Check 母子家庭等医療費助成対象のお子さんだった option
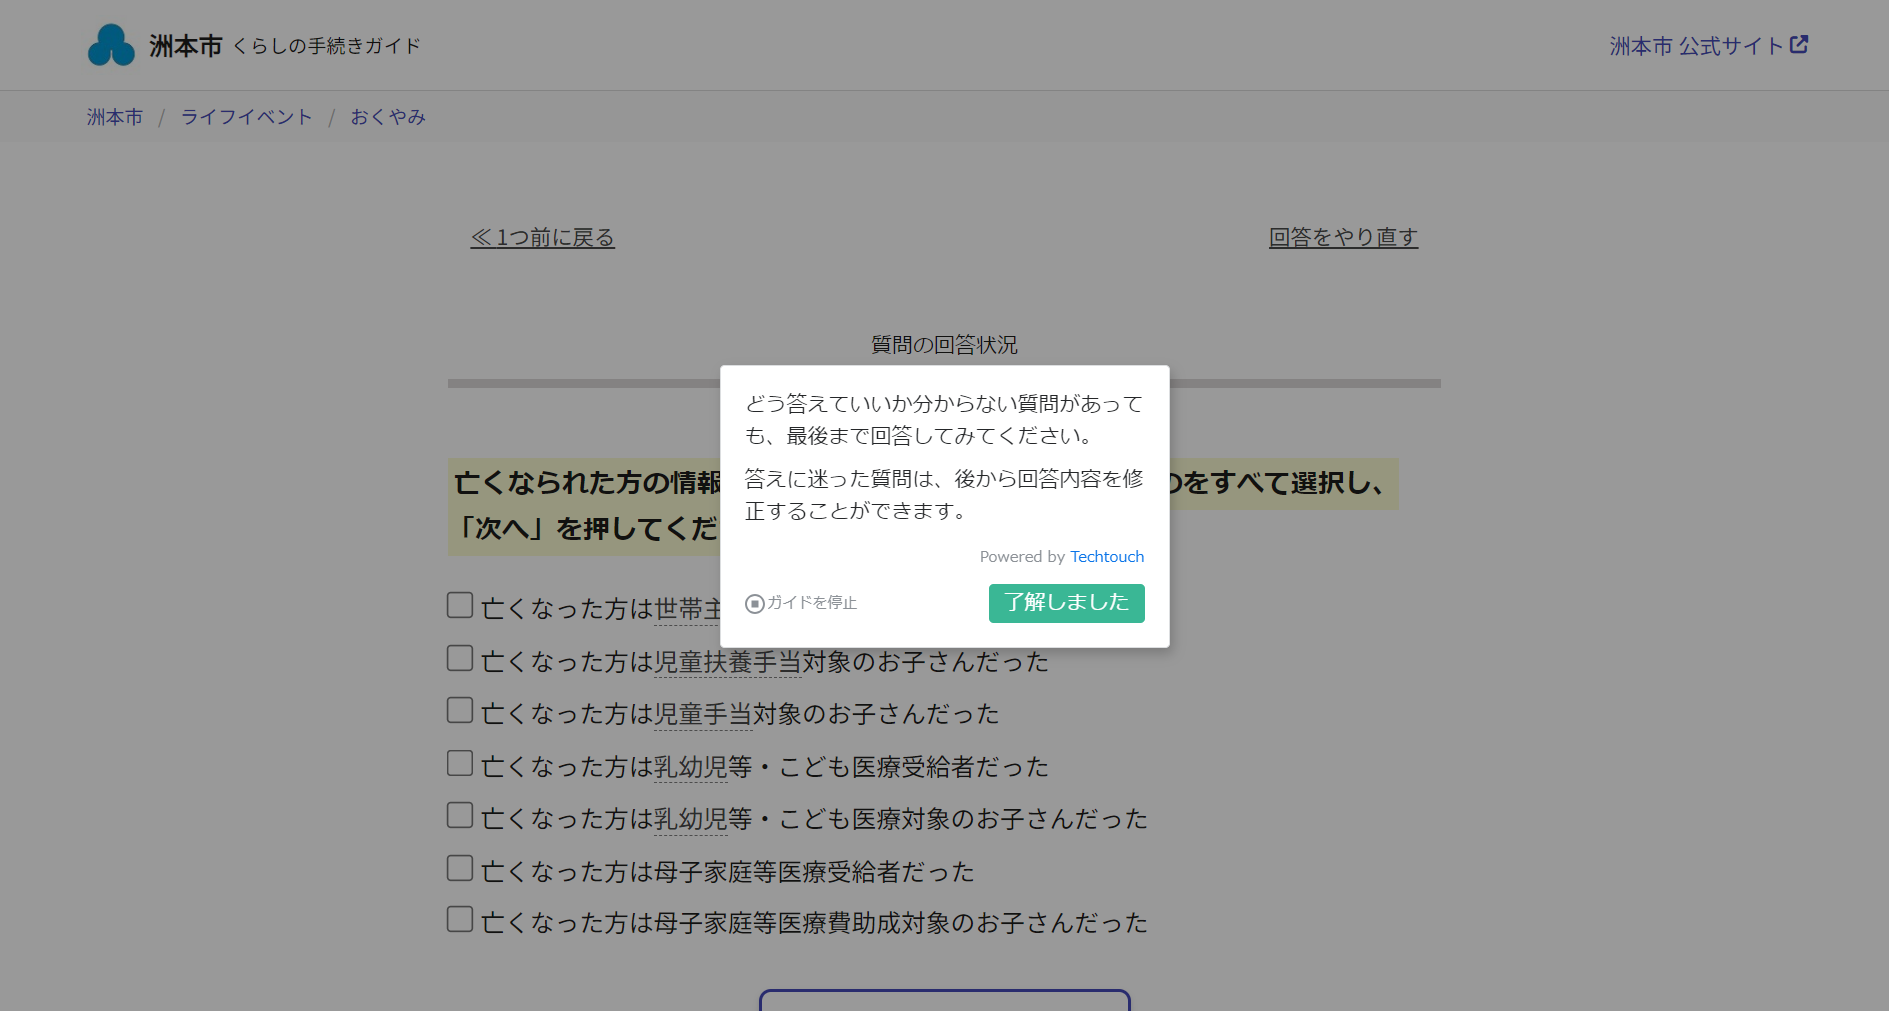The image size is (1889, 1011). 459,919
